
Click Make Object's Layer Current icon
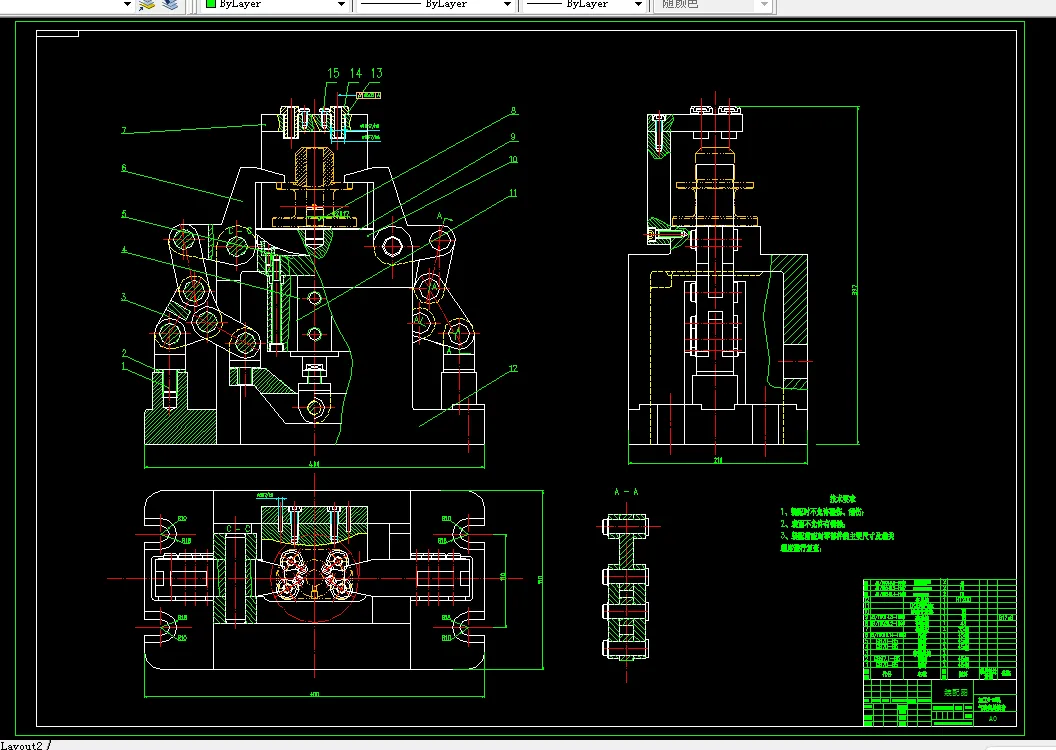(147, 4)
